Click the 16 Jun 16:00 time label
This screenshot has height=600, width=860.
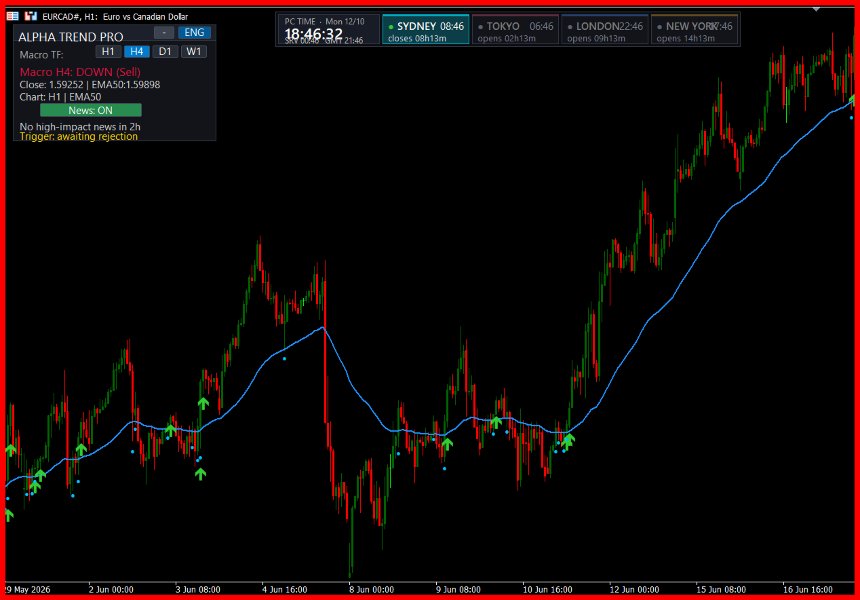click(807, 590)
